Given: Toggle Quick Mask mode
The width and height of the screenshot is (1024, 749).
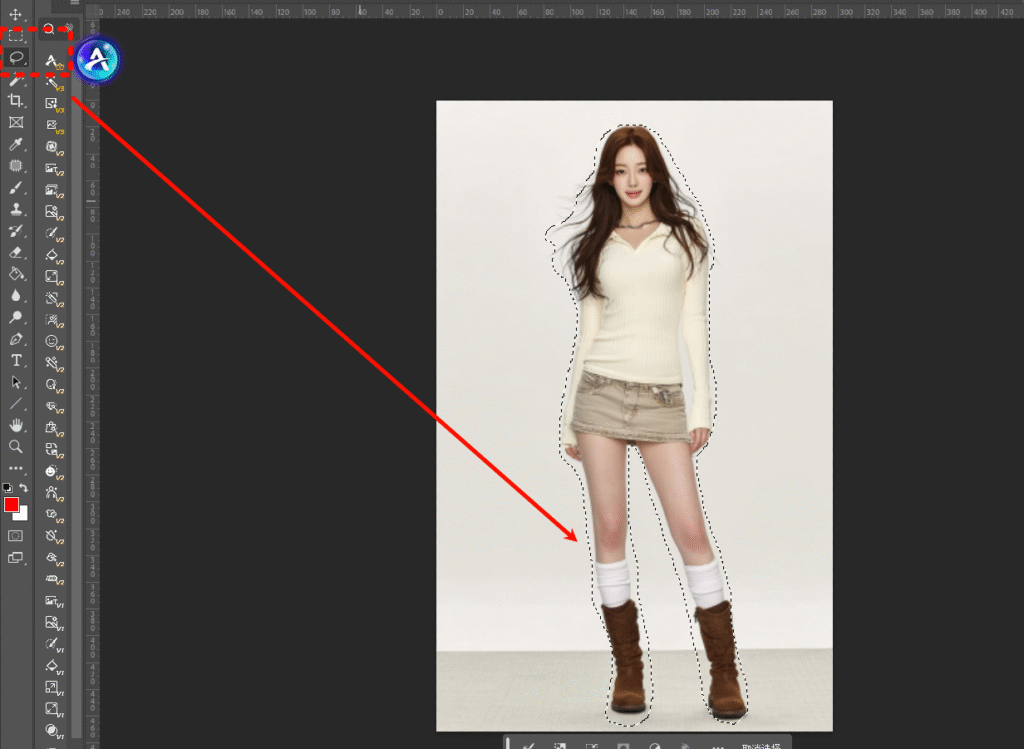Looking at the screenshot, I should click(16, 536).
